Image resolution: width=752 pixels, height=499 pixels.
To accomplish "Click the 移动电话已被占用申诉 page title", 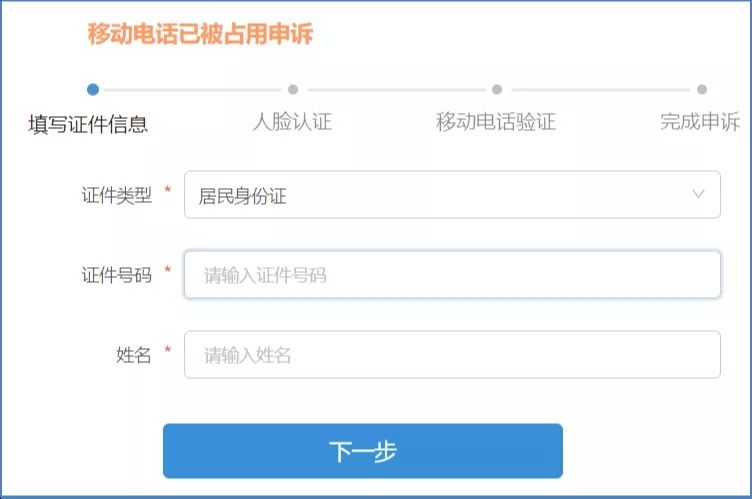I will pos(200,34).
